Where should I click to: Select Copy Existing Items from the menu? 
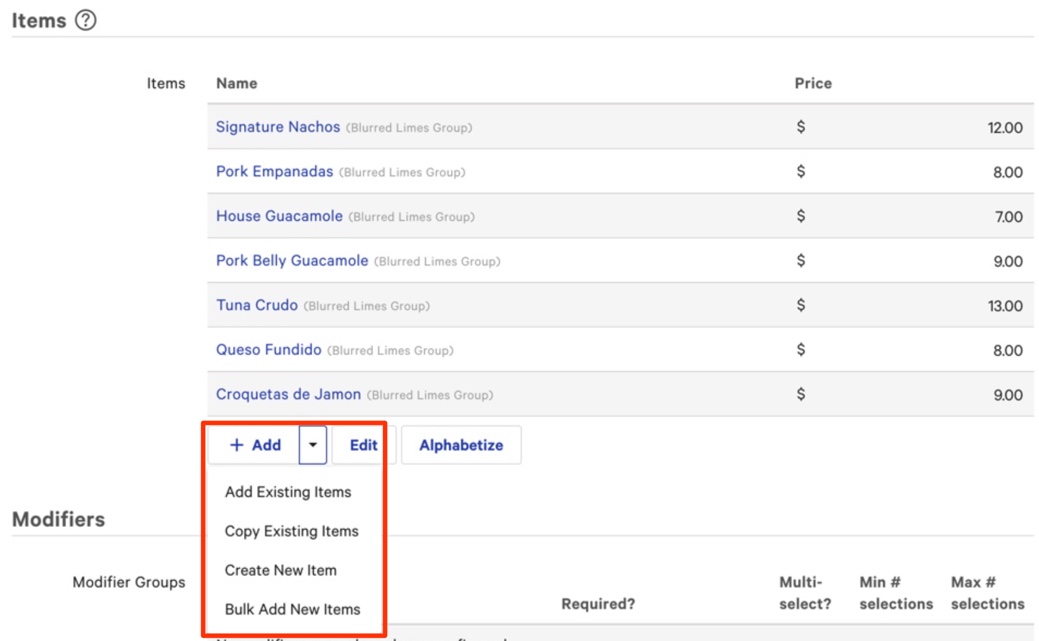pos(289,531)
